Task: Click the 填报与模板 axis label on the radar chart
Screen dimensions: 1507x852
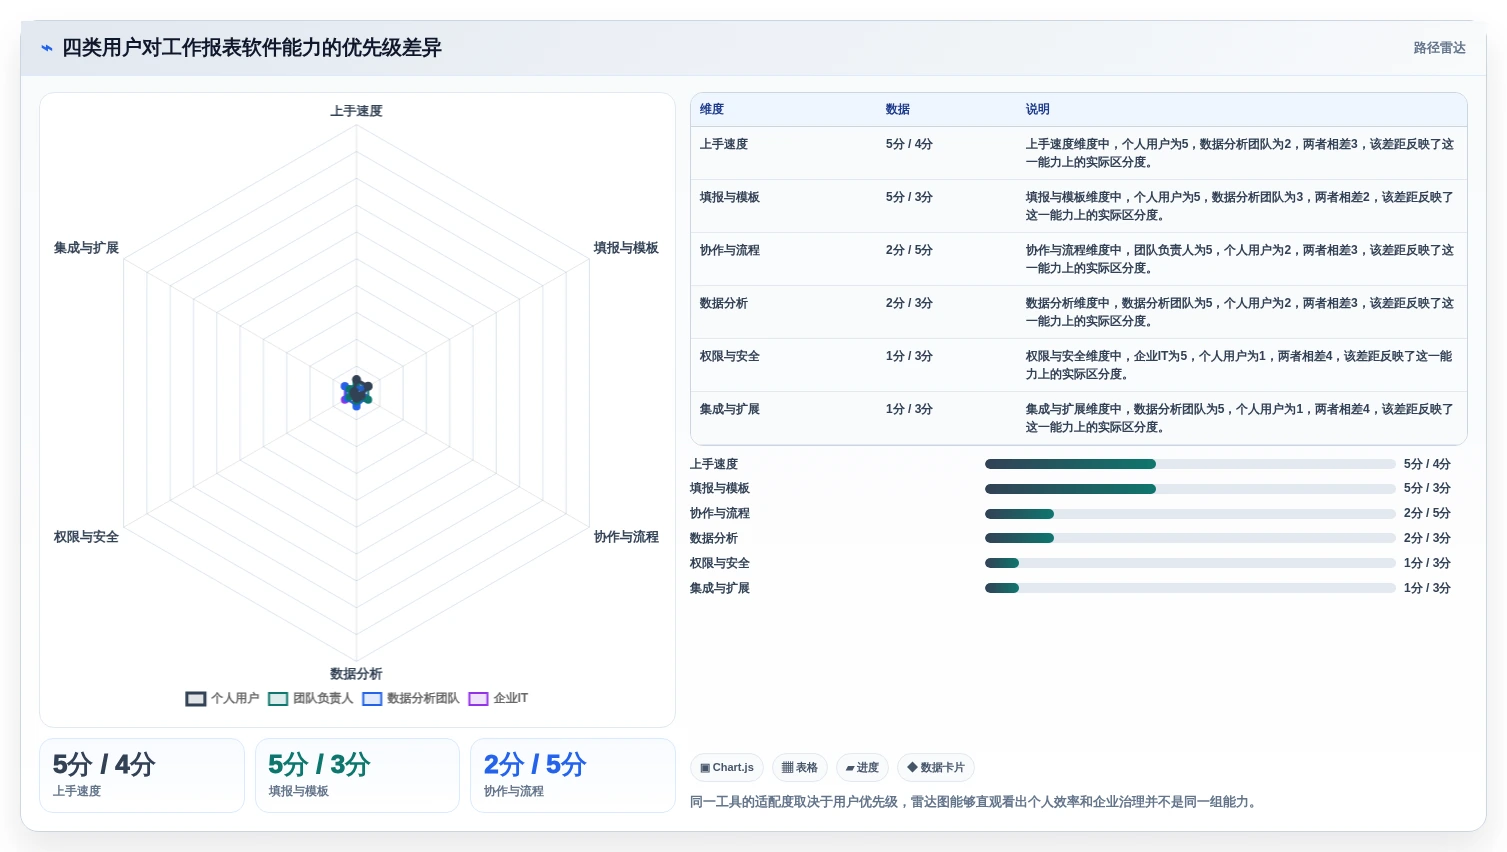Action: (626, 248)
